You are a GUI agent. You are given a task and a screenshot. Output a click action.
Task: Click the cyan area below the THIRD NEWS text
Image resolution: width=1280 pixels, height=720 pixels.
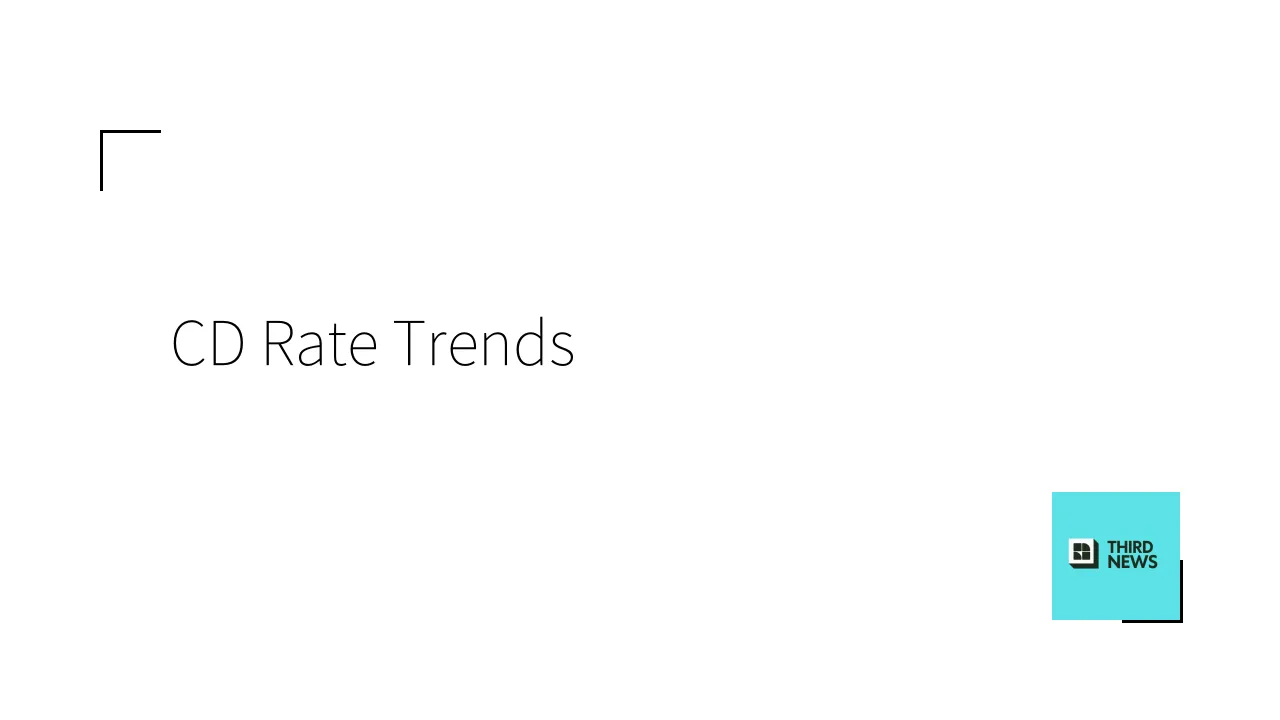[1115, 595]
